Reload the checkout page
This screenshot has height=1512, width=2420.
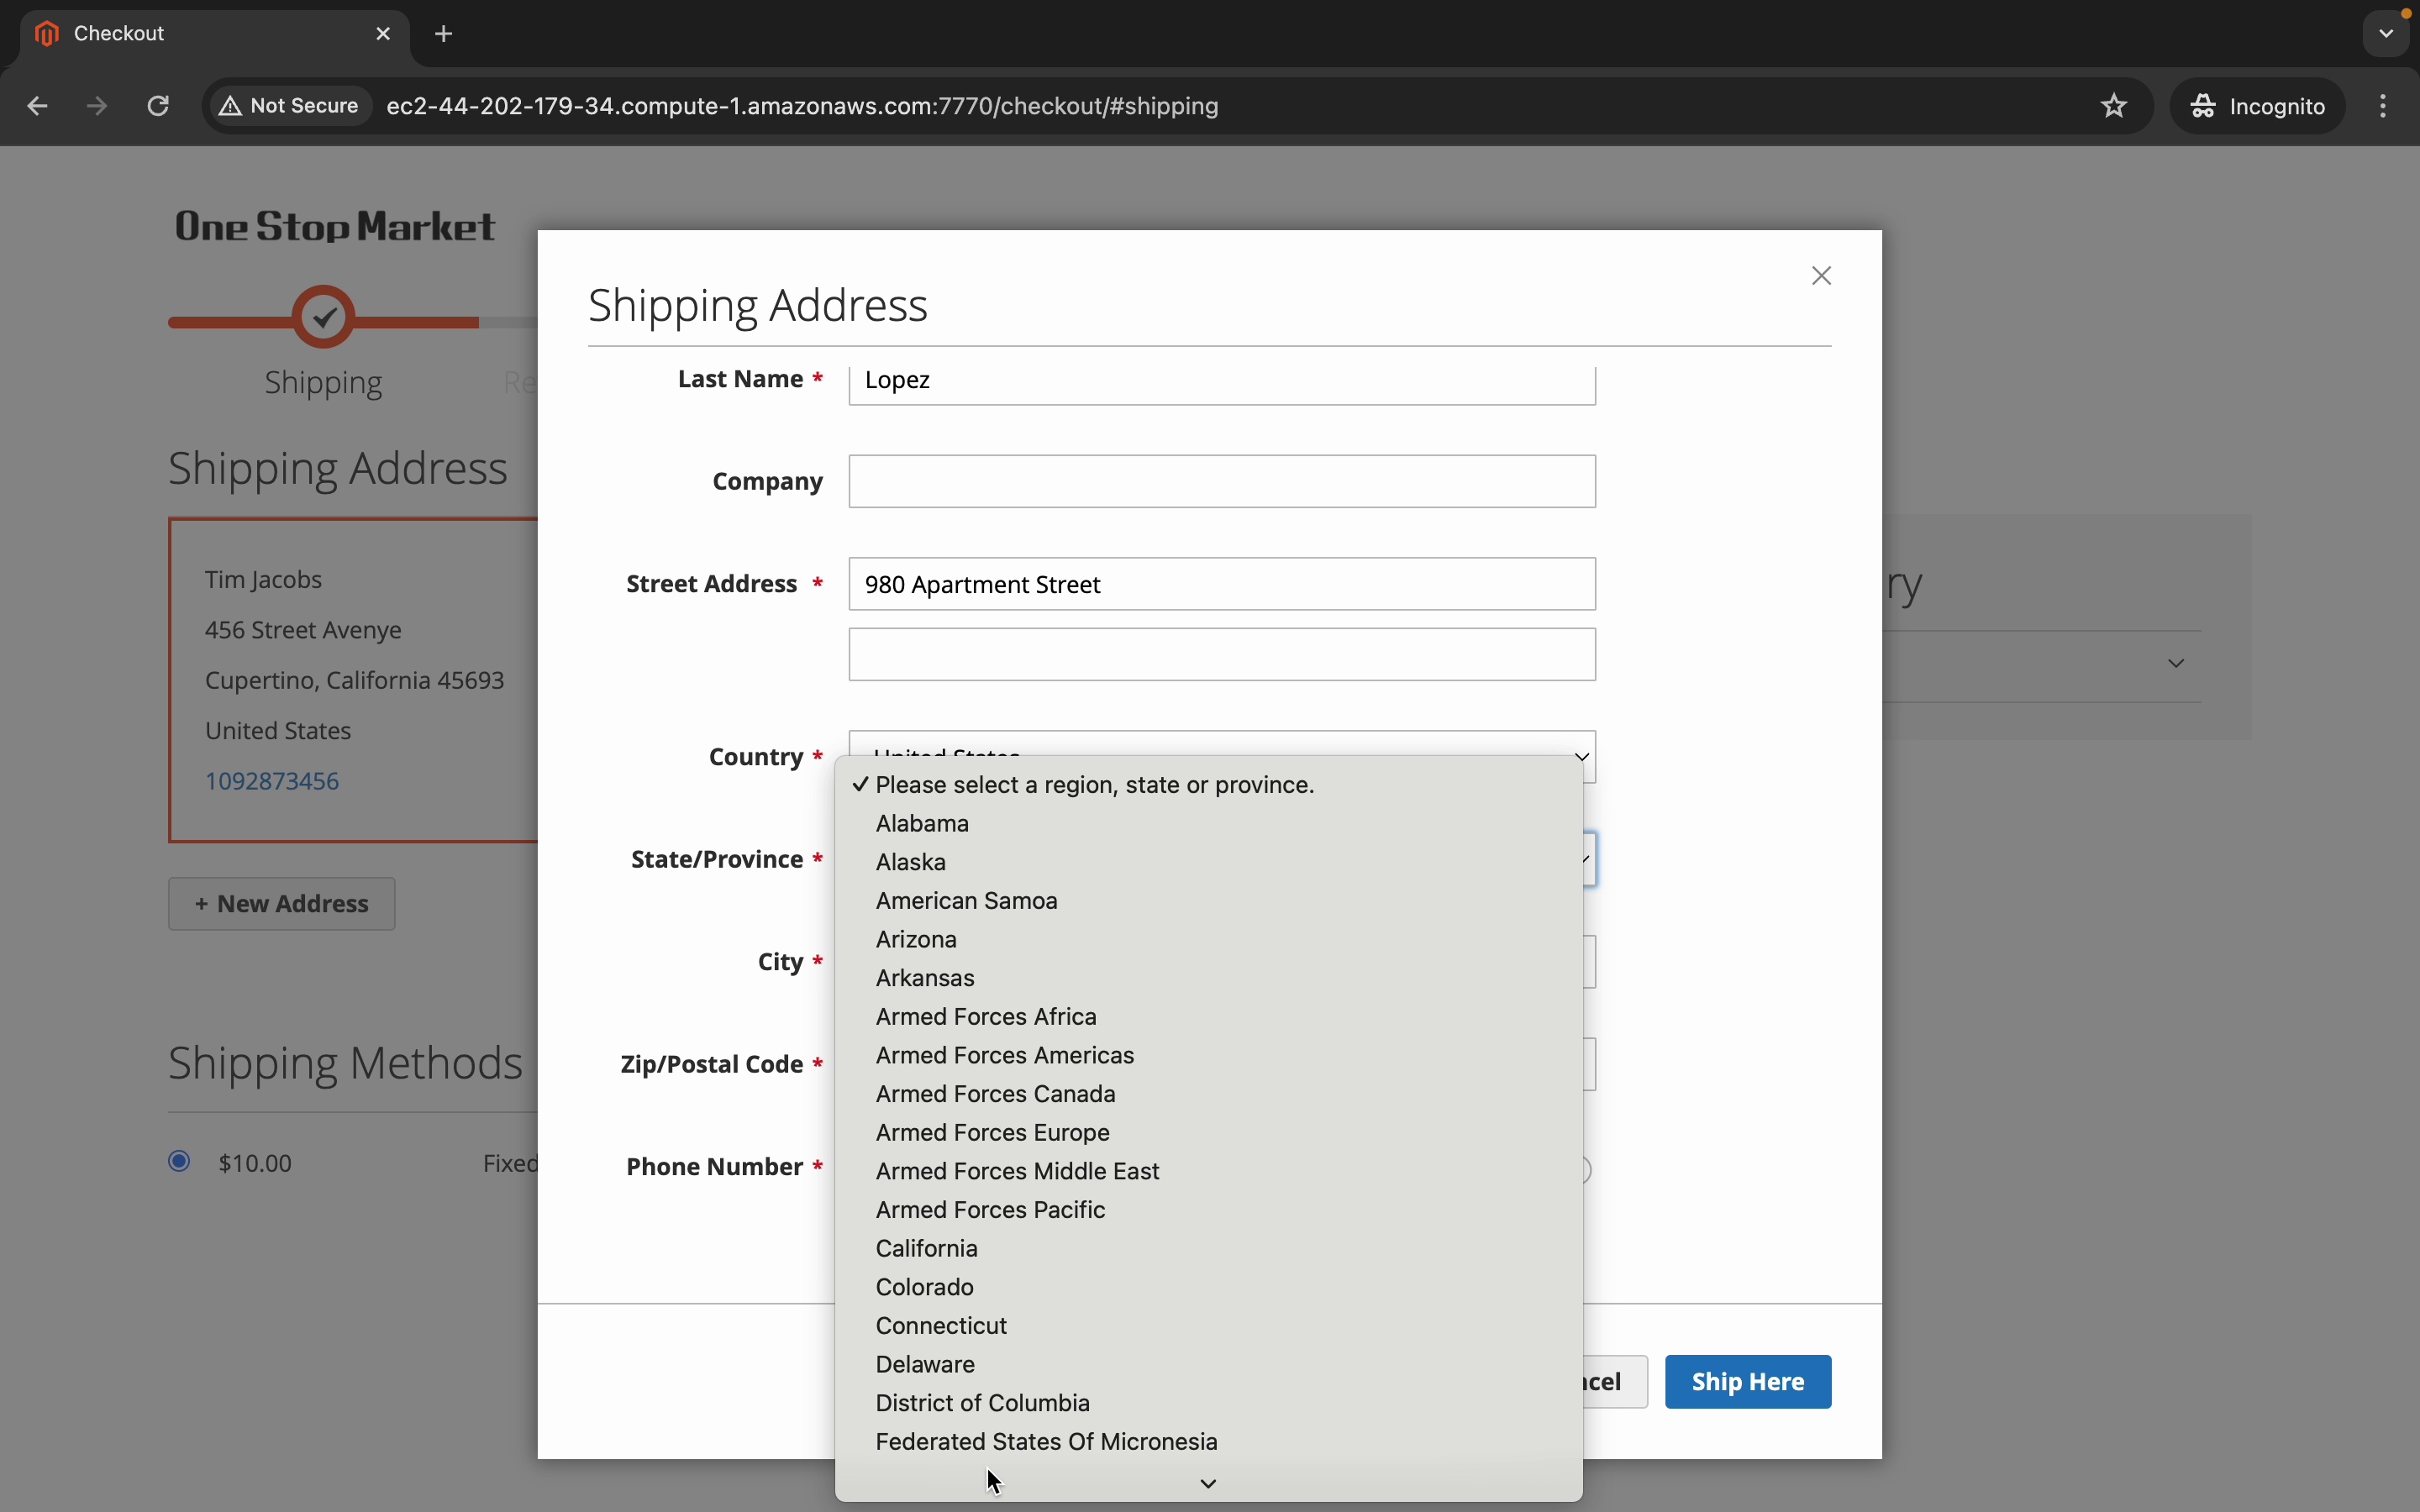click(x=158, y=106)
